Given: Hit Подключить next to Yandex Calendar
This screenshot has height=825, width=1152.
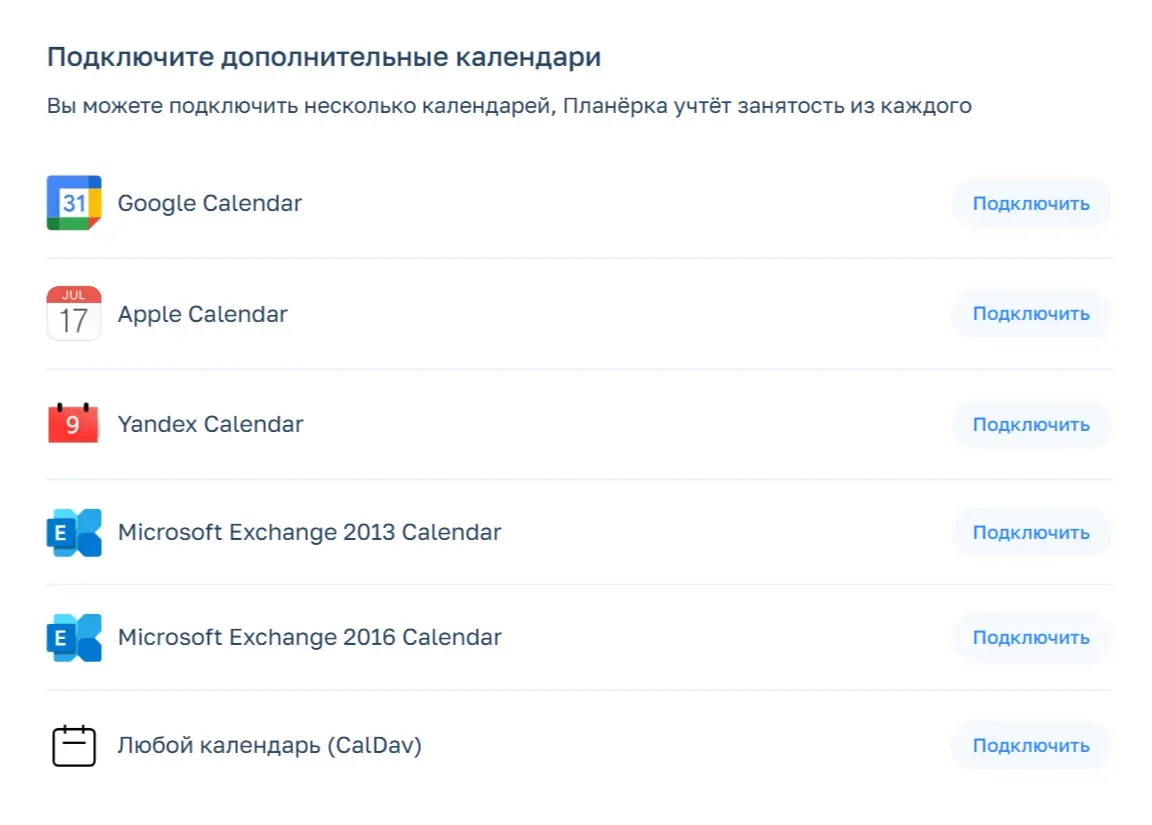Looking at the screenshot, I should [1031, 424].
